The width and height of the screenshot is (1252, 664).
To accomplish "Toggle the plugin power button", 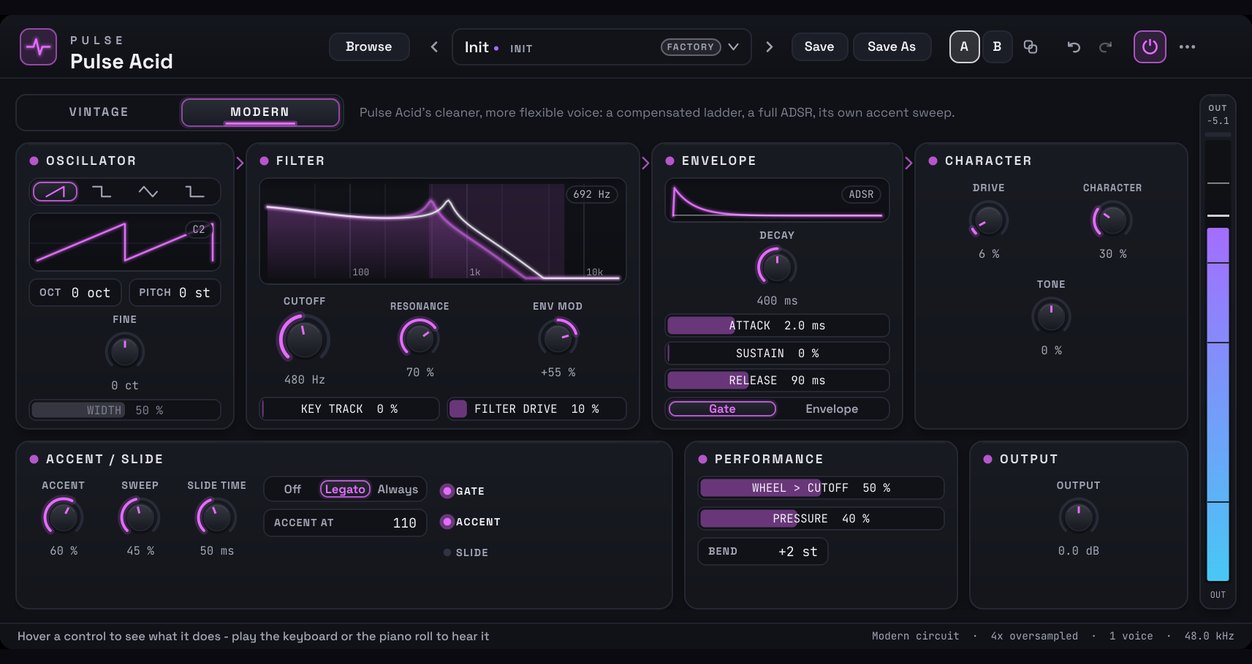I will (x=1150, y=47).
